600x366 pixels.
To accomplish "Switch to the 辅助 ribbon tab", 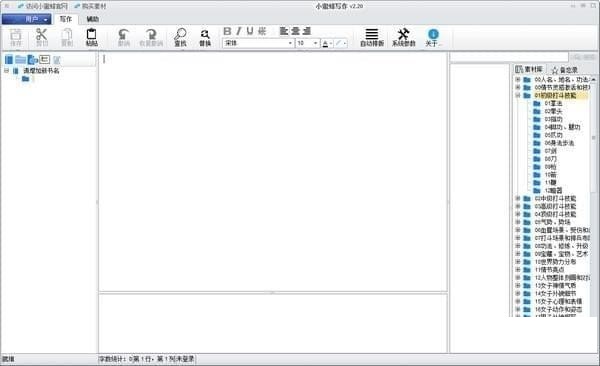I will click(92, 19).
